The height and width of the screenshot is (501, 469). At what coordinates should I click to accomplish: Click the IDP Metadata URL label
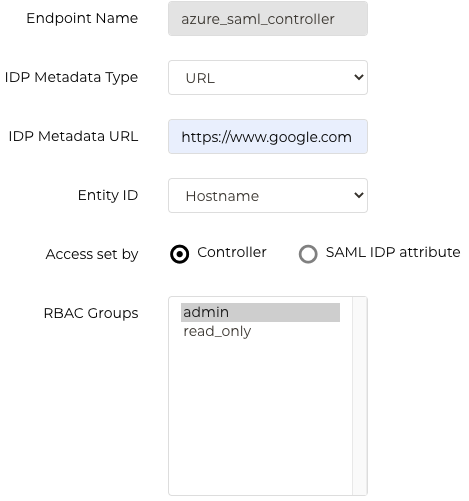[x=73, y=136]
